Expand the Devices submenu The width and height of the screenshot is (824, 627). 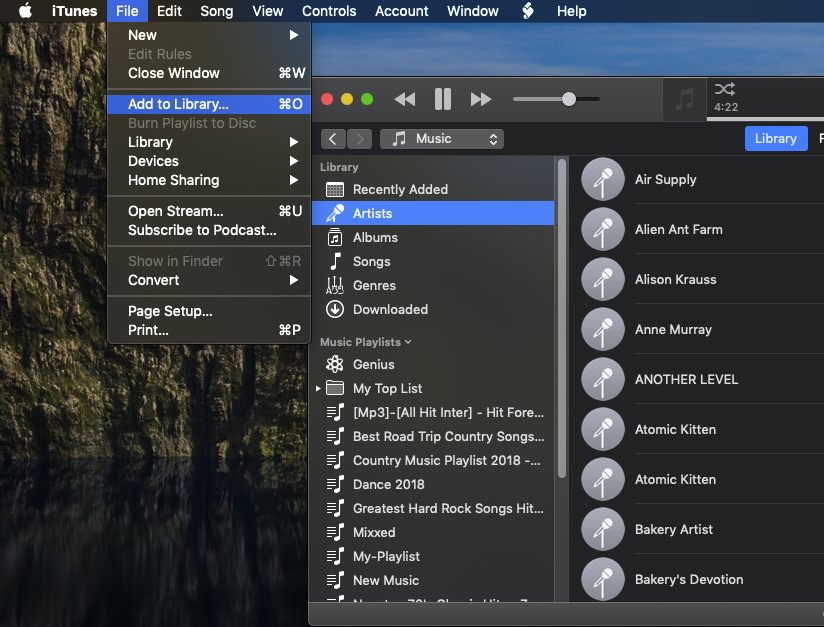209,161
